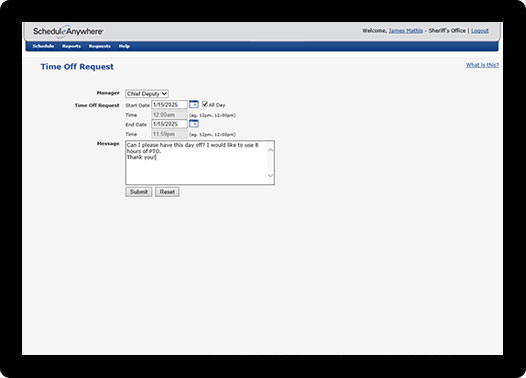Click the What is this? link

482,65
